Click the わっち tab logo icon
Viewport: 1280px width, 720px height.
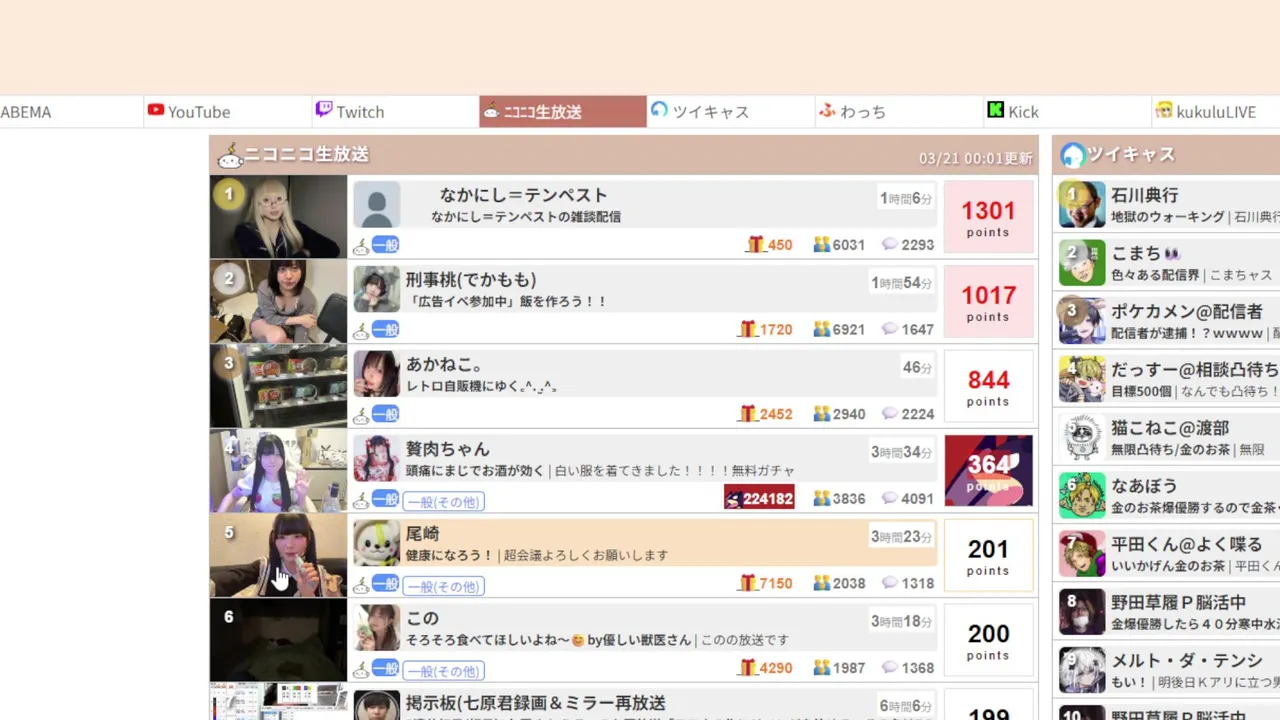(x=827, y=110)
